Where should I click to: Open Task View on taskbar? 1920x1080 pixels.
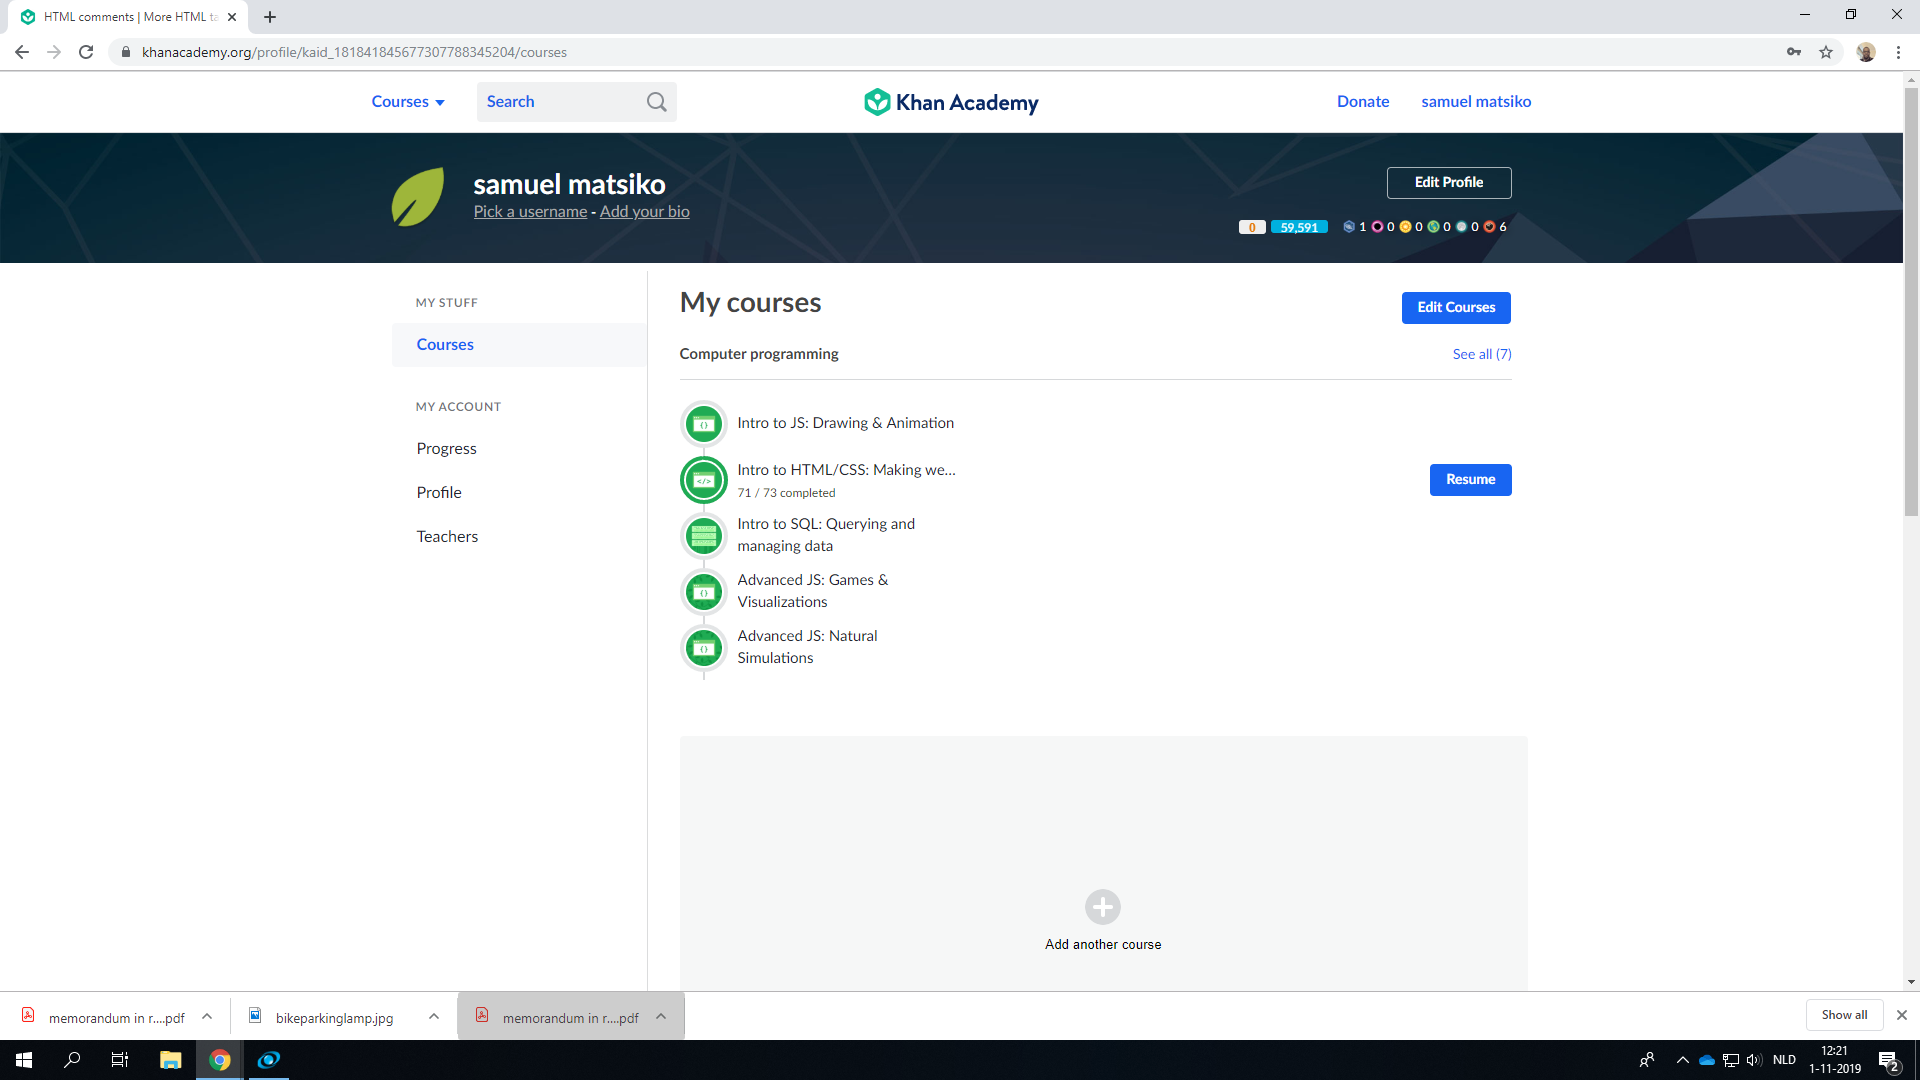coord(120,1060)
